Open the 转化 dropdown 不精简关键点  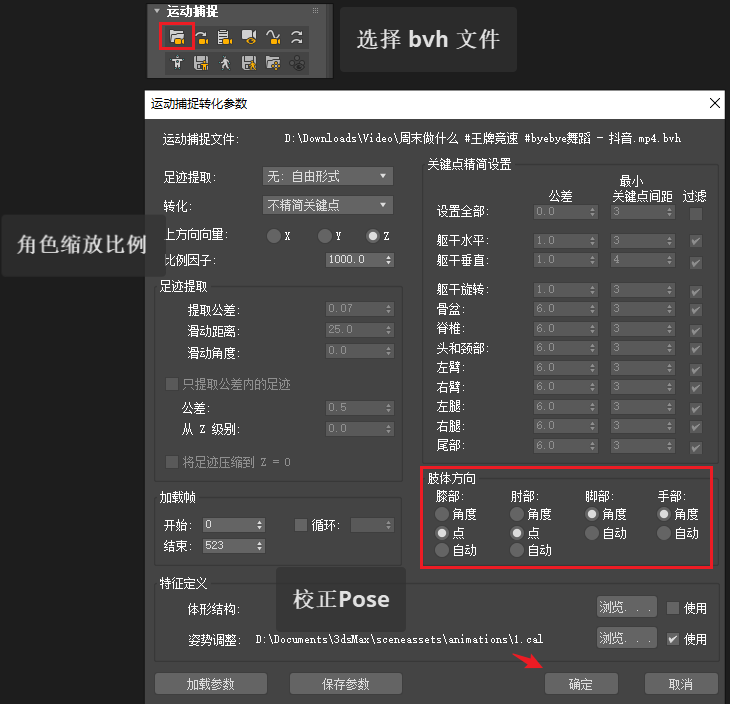(328, 205)
